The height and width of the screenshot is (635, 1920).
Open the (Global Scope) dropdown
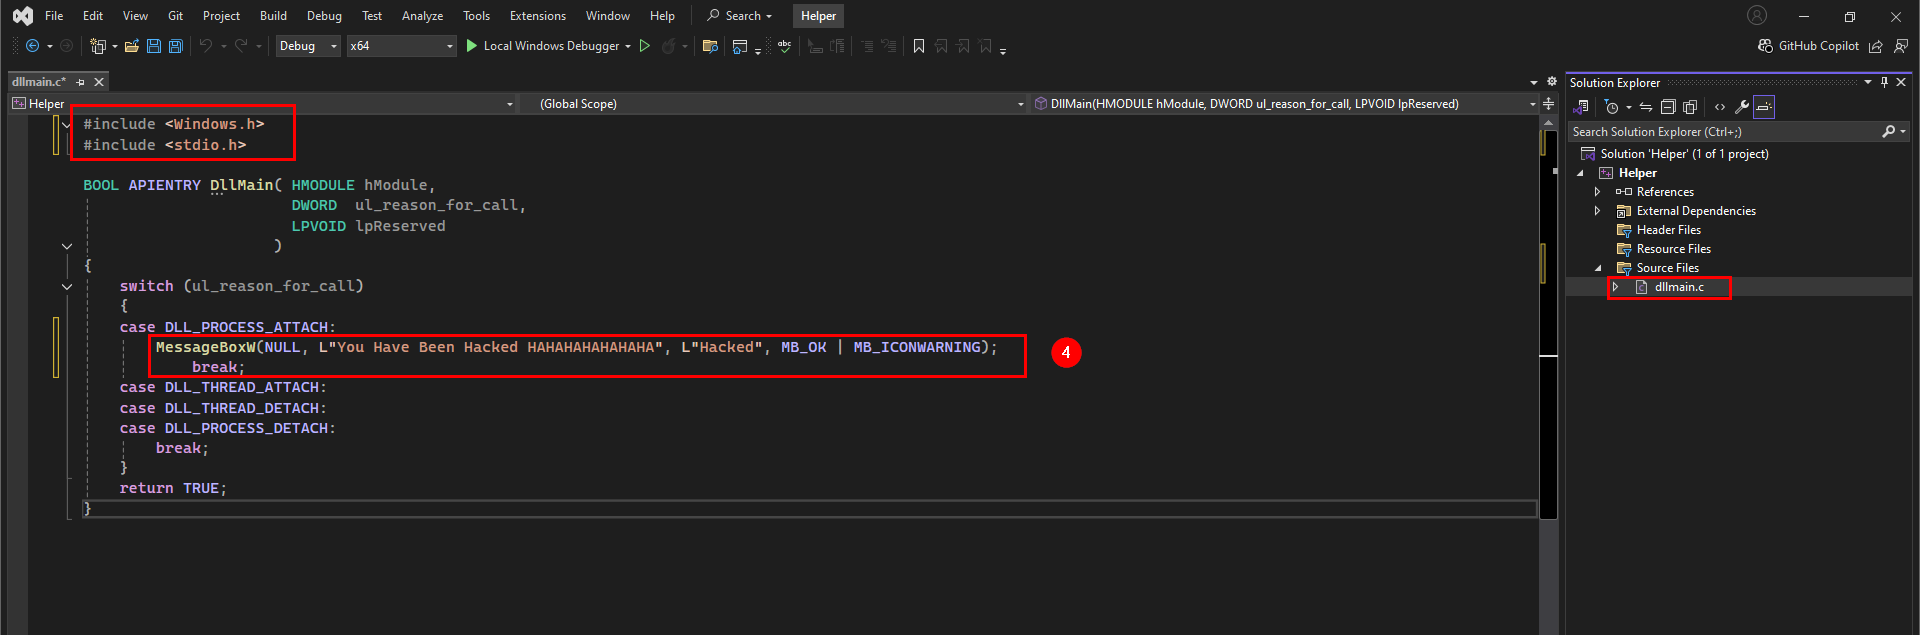tap(772, 104)
